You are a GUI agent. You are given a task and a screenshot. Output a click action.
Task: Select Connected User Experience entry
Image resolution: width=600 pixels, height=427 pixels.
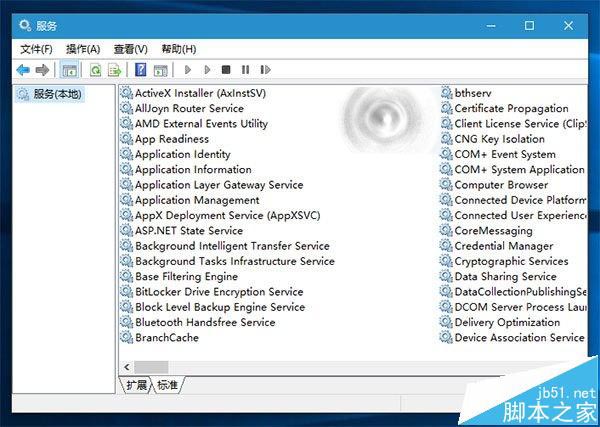click(x=520, y=215)
